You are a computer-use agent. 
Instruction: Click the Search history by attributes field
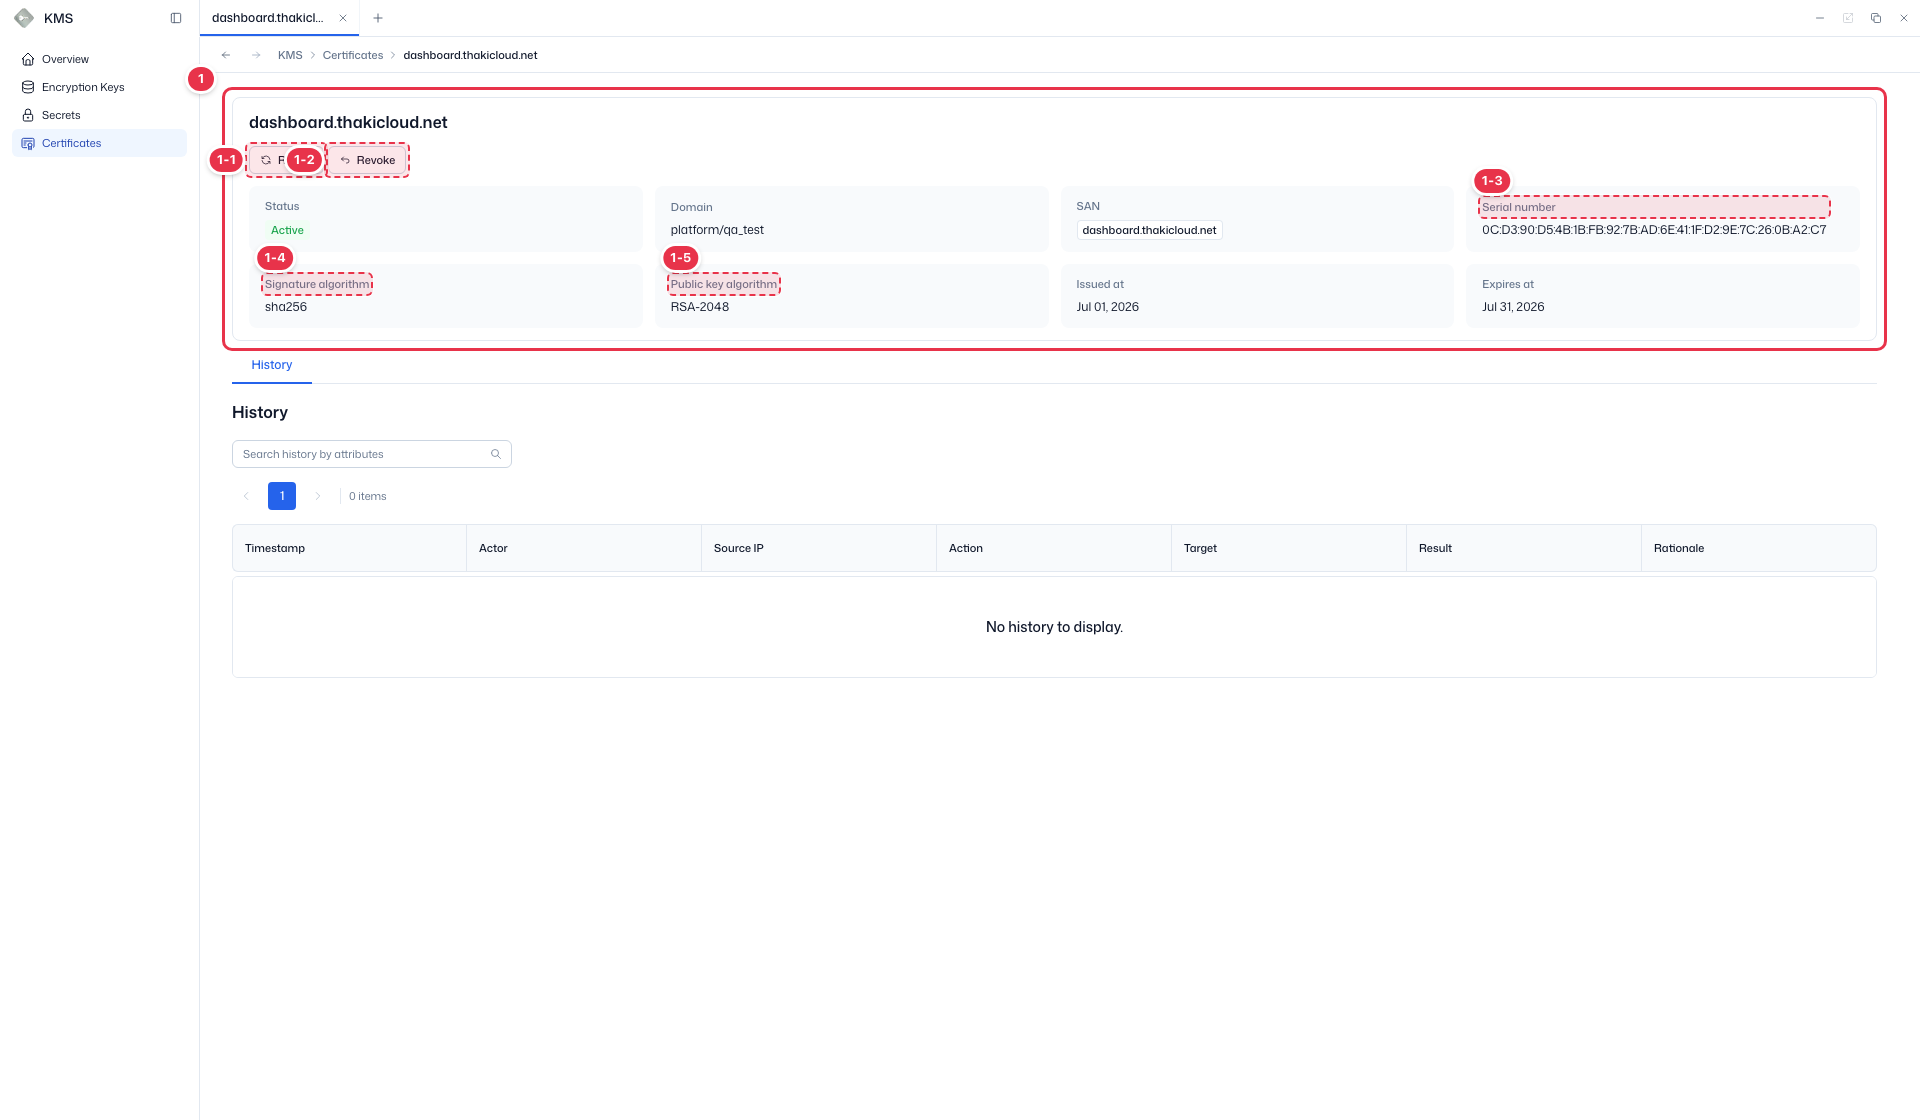(x=372, y=454)
